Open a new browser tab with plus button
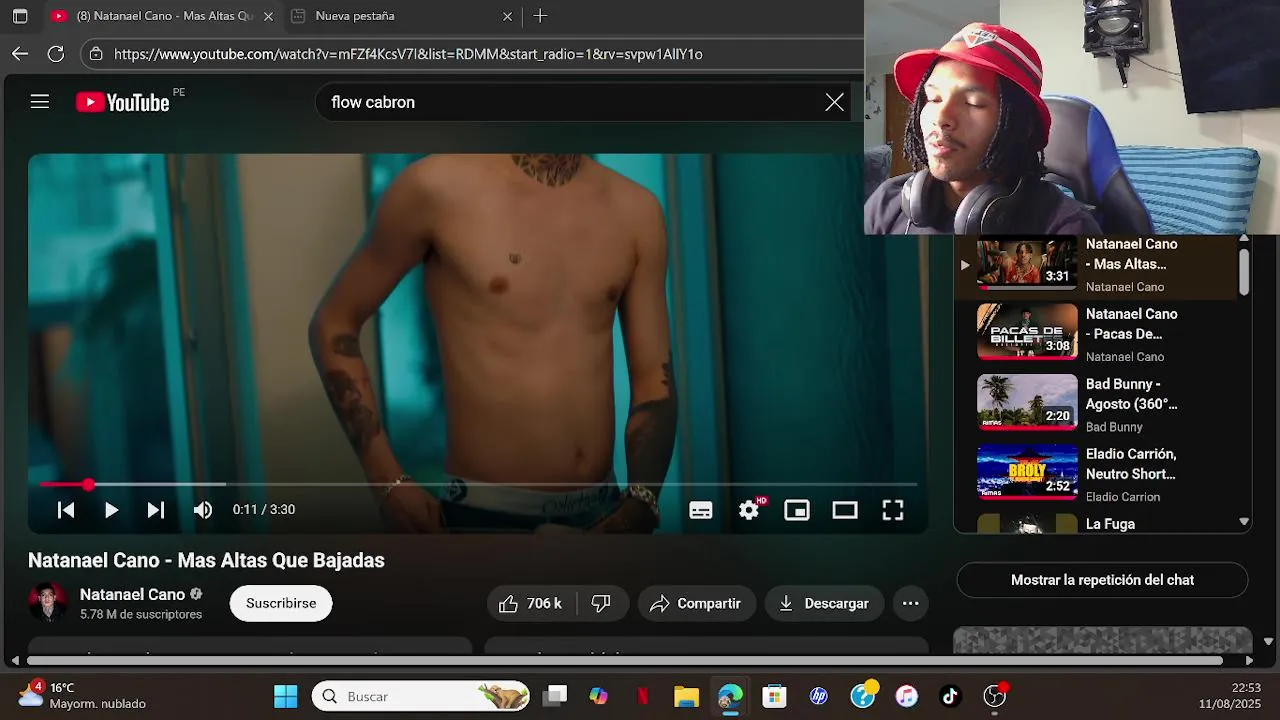 coord(540,16)
